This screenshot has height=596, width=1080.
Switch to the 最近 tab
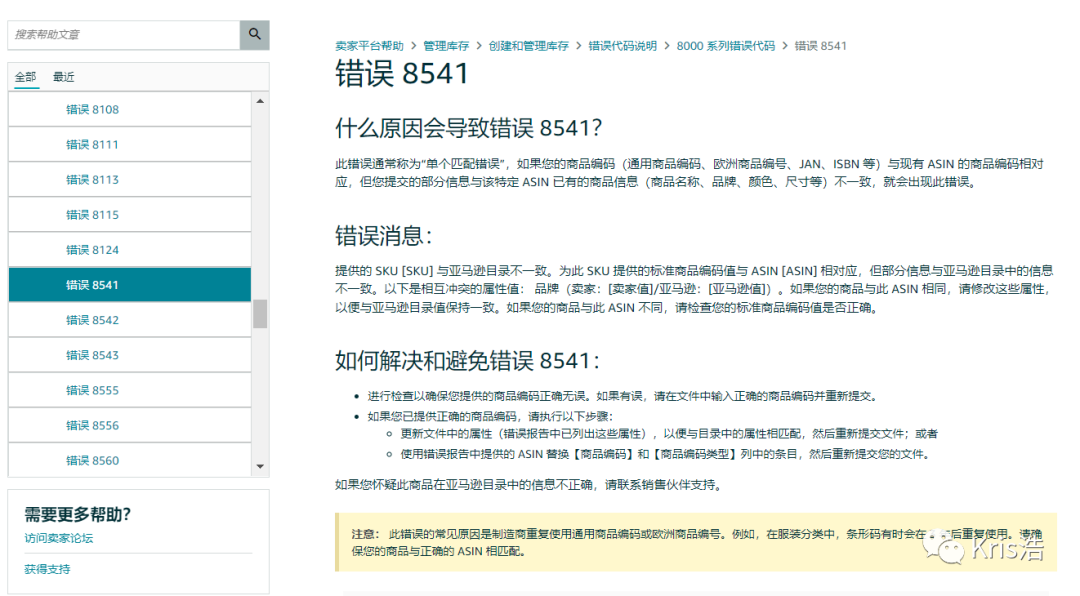click(x=63, y=76)
